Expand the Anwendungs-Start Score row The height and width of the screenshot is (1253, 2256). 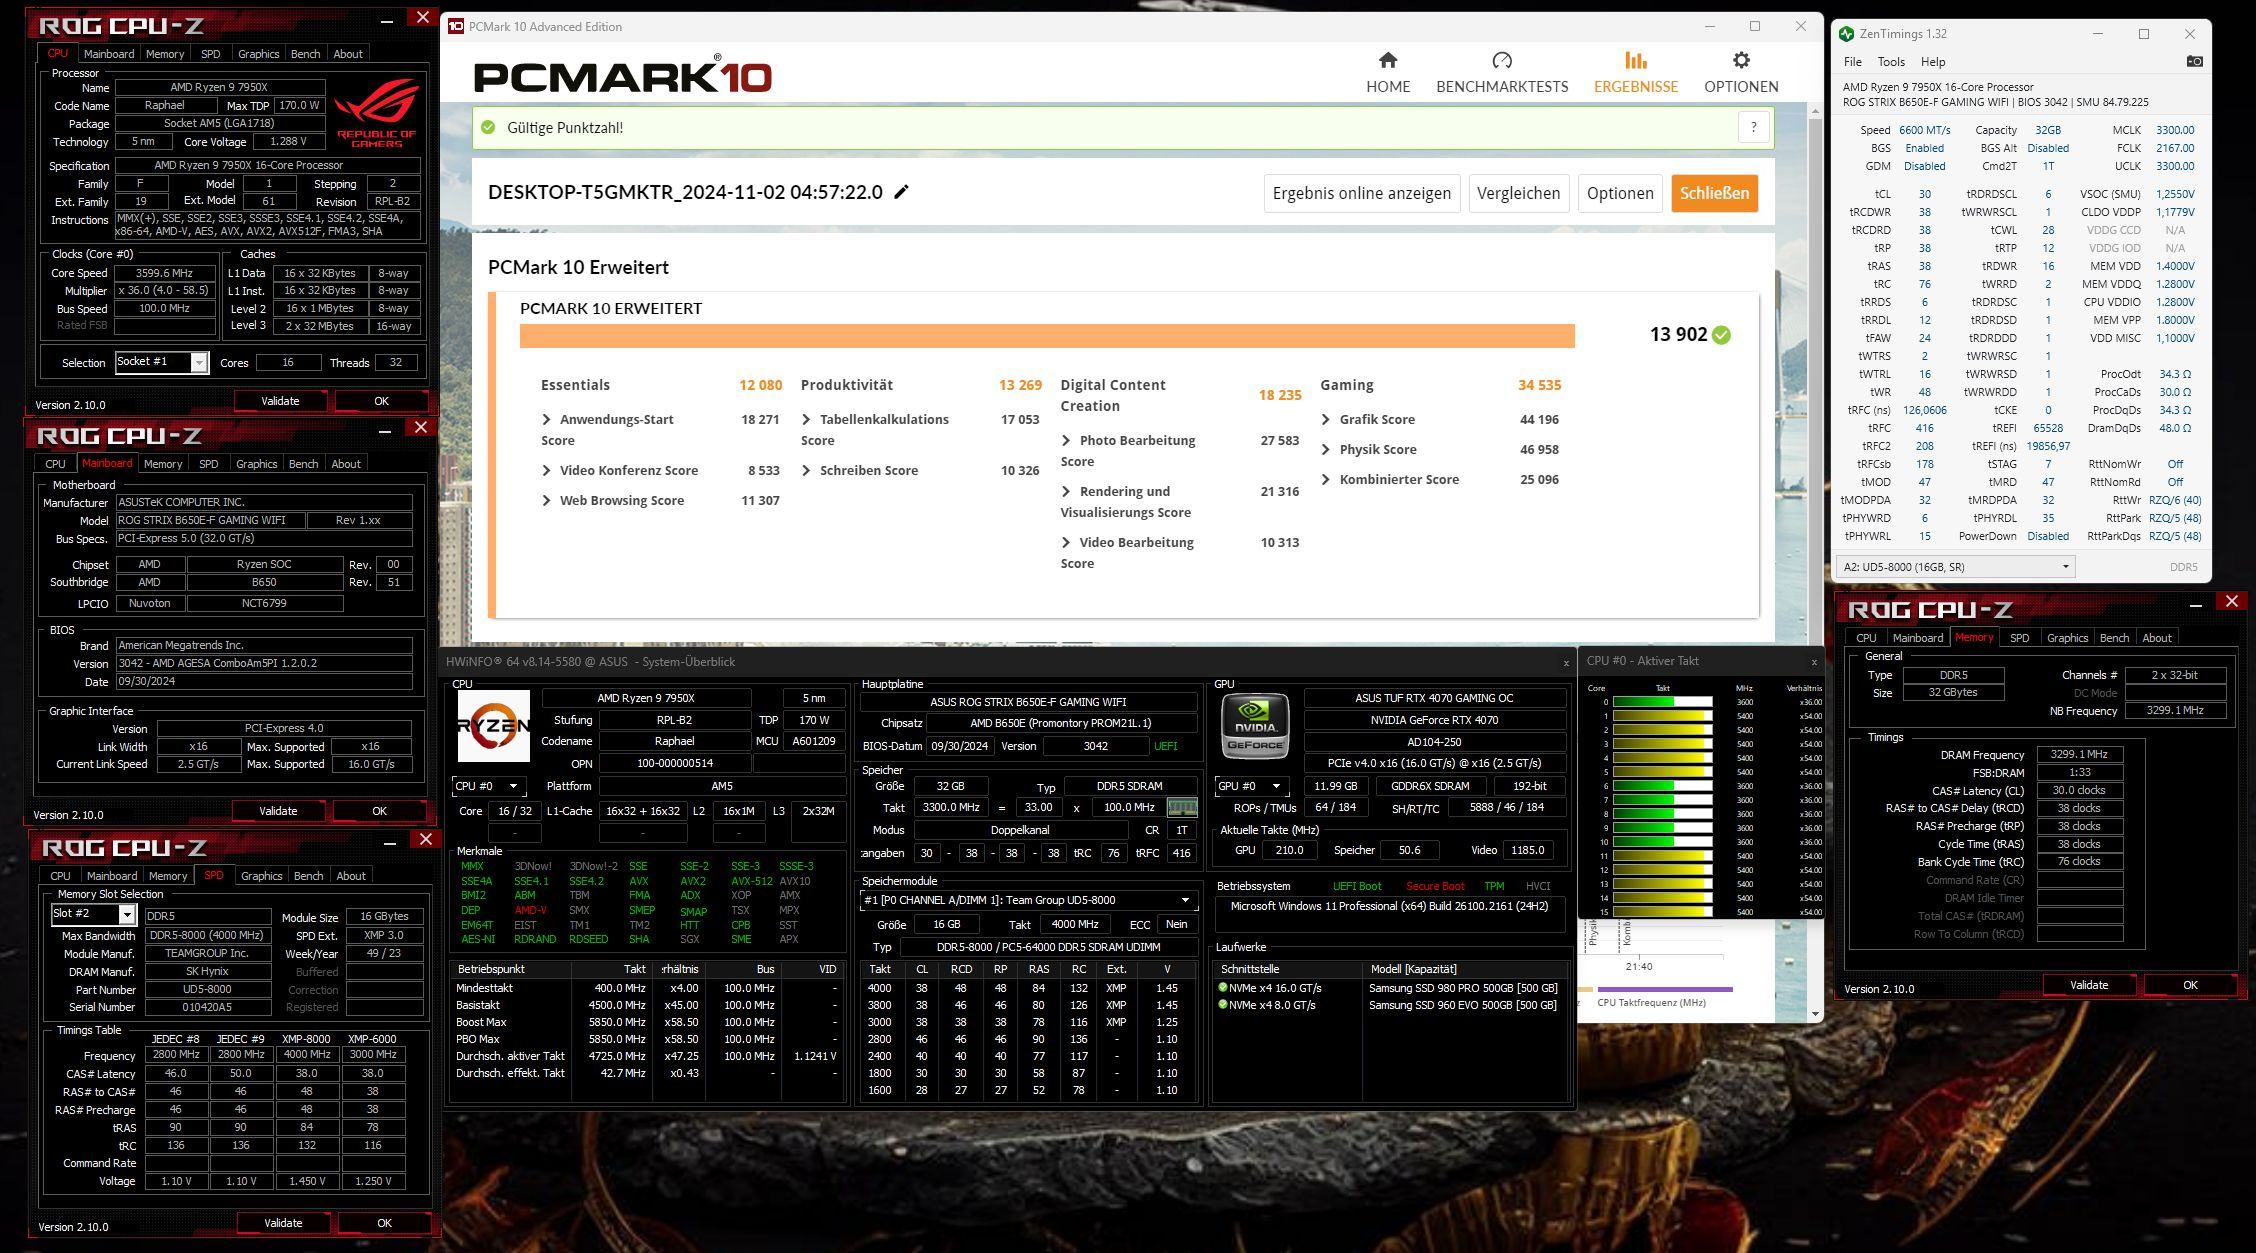pyautogui.click(x=546, y=420)
